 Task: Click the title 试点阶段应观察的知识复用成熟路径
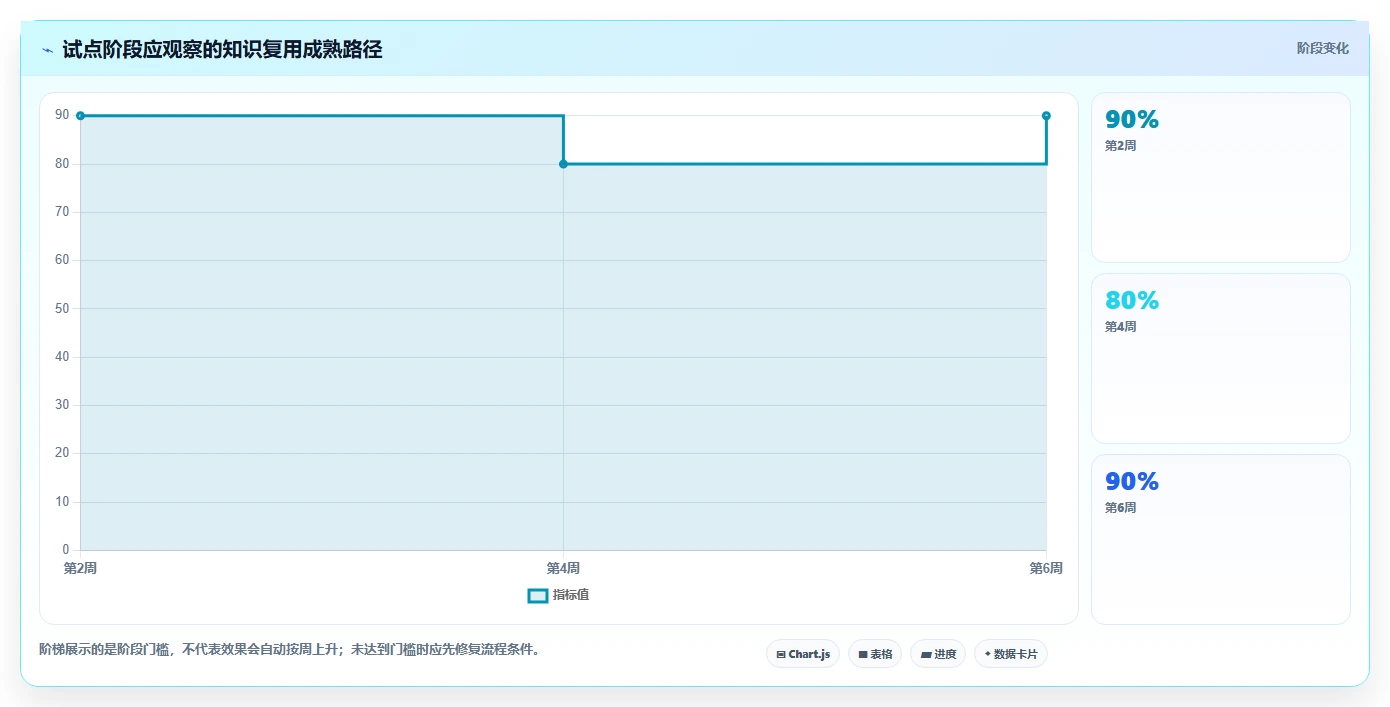(x=222, y=49)
